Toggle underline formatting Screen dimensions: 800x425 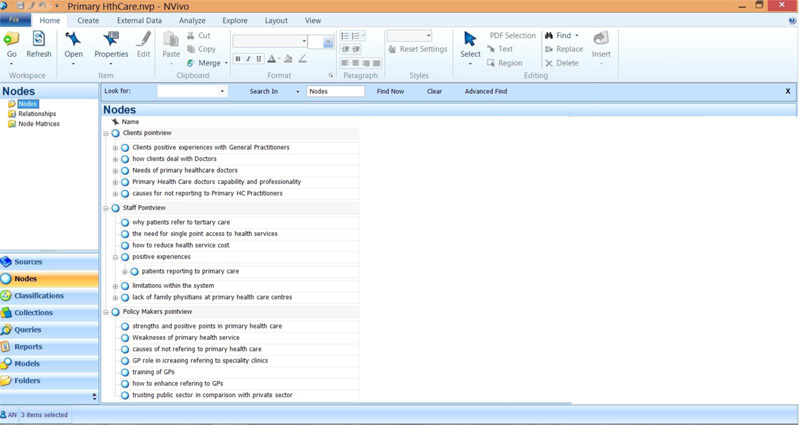(259, 60)
